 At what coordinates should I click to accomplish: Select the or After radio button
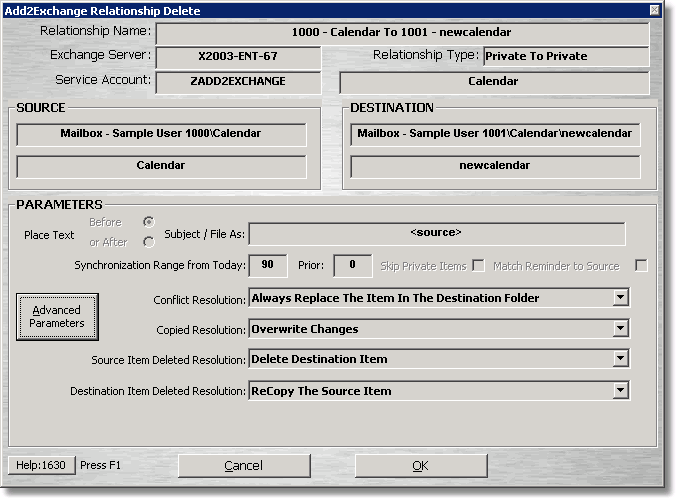click(x=149, y=242)
